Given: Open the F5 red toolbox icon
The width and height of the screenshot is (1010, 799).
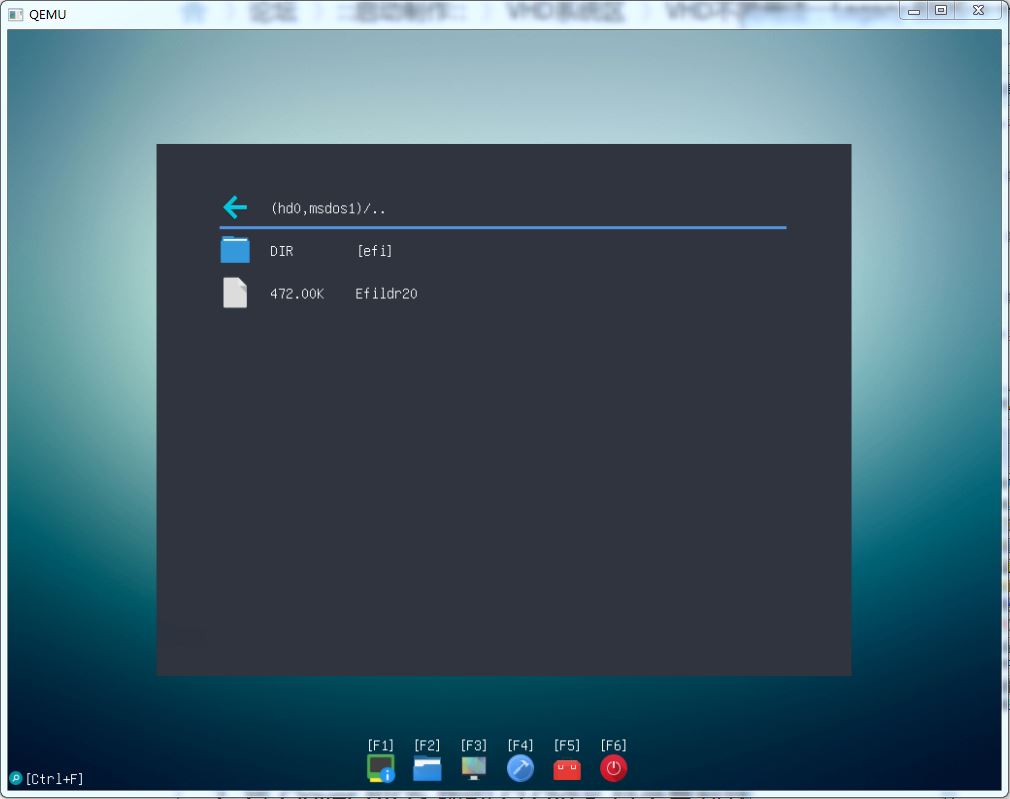Looking at the screenshot, I should 567,768.
